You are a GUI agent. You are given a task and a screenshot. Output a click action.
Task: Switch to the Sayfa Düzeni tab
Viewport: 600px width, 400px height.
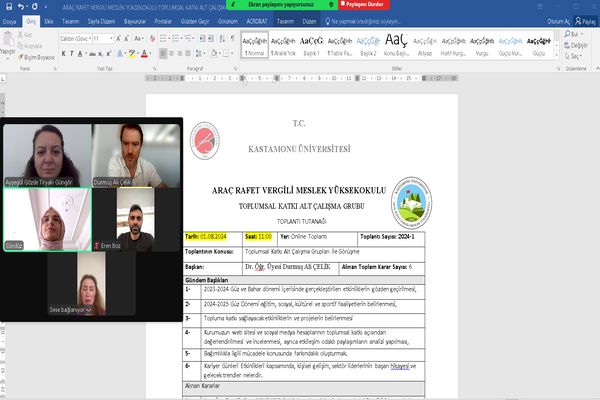[101, 21]
